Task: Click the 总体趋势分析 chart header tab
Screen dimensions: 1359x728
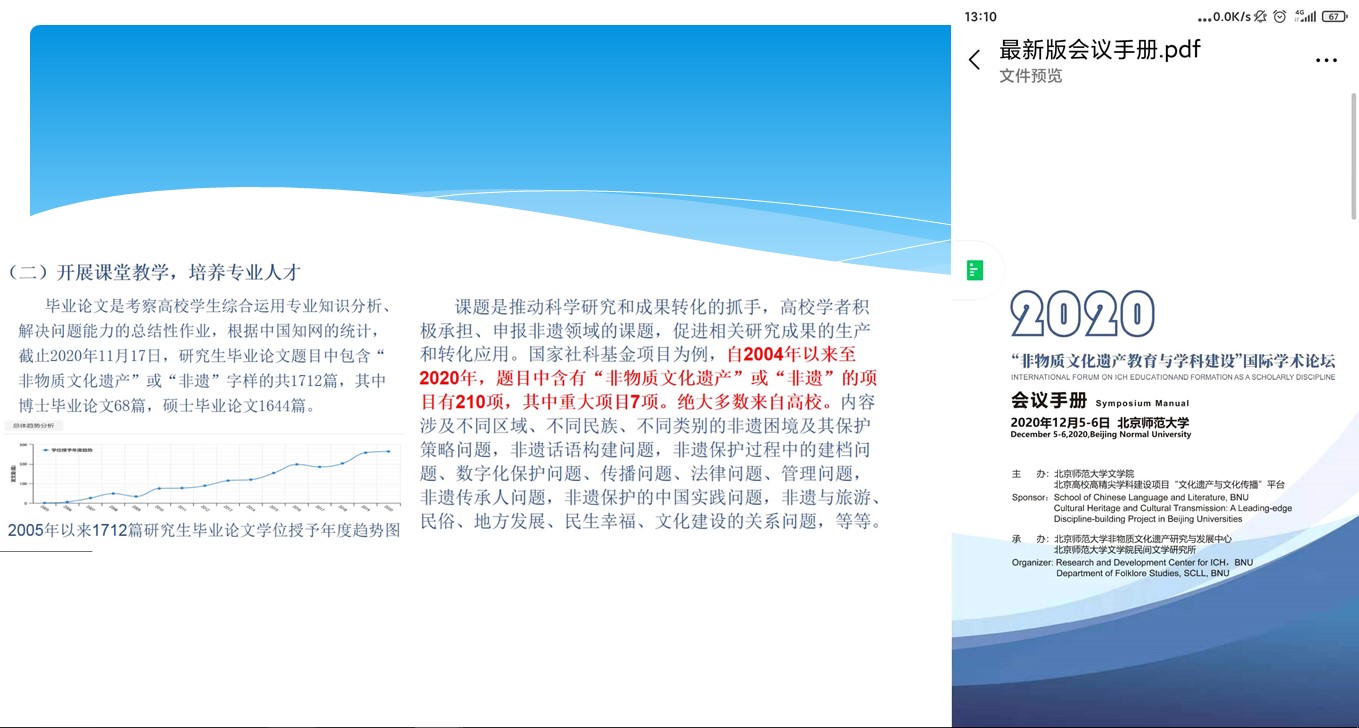Action: (x=33, y=426)
